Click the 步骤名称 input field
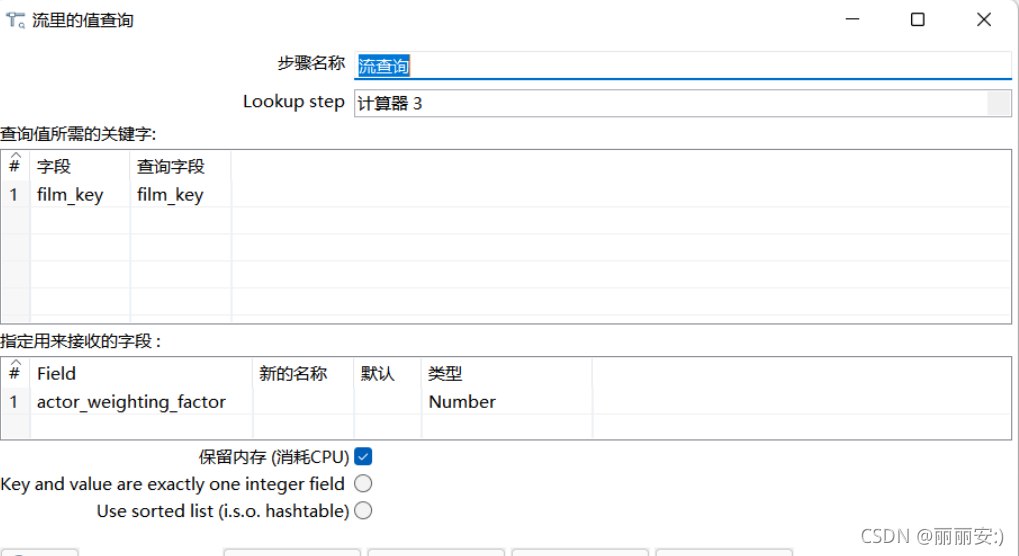Screen dimensions: 1019x556 [x=683, y=66]
